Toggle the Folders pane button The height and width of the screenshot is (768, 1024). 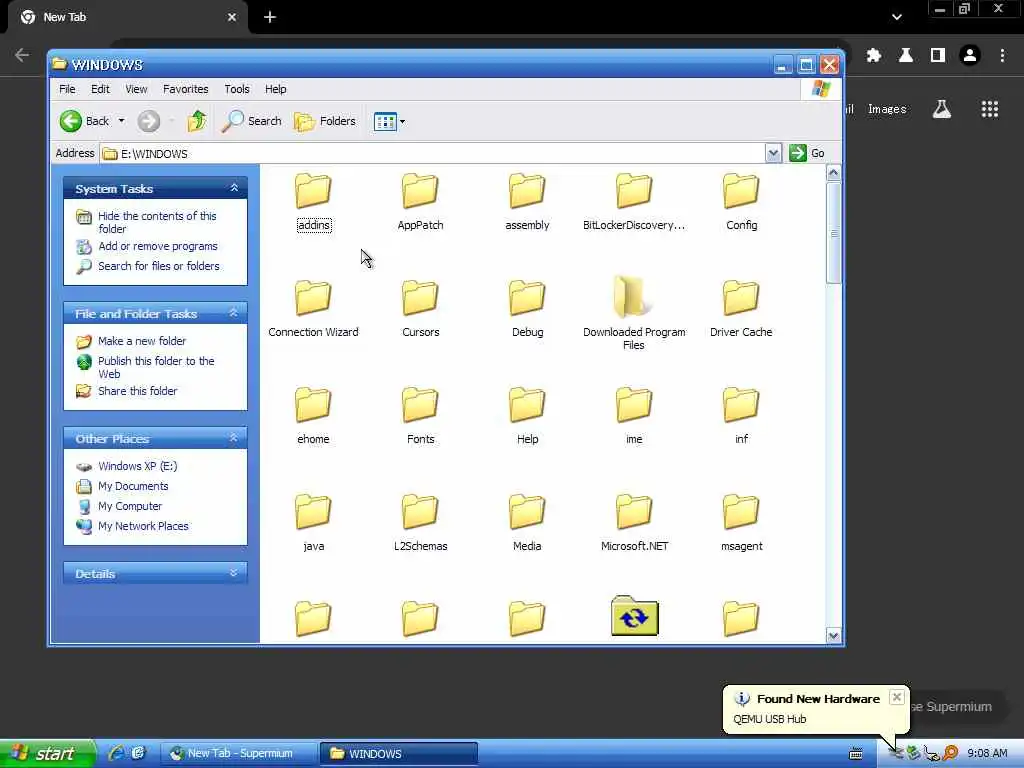point(325,121)
